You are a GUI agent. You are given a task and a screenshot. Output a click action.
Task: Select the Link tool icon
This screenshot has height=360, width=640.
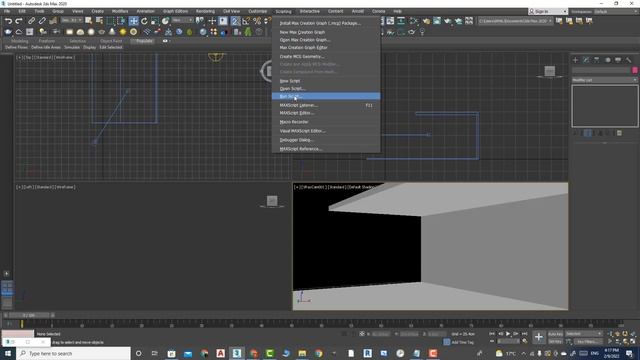coord(31,21)
